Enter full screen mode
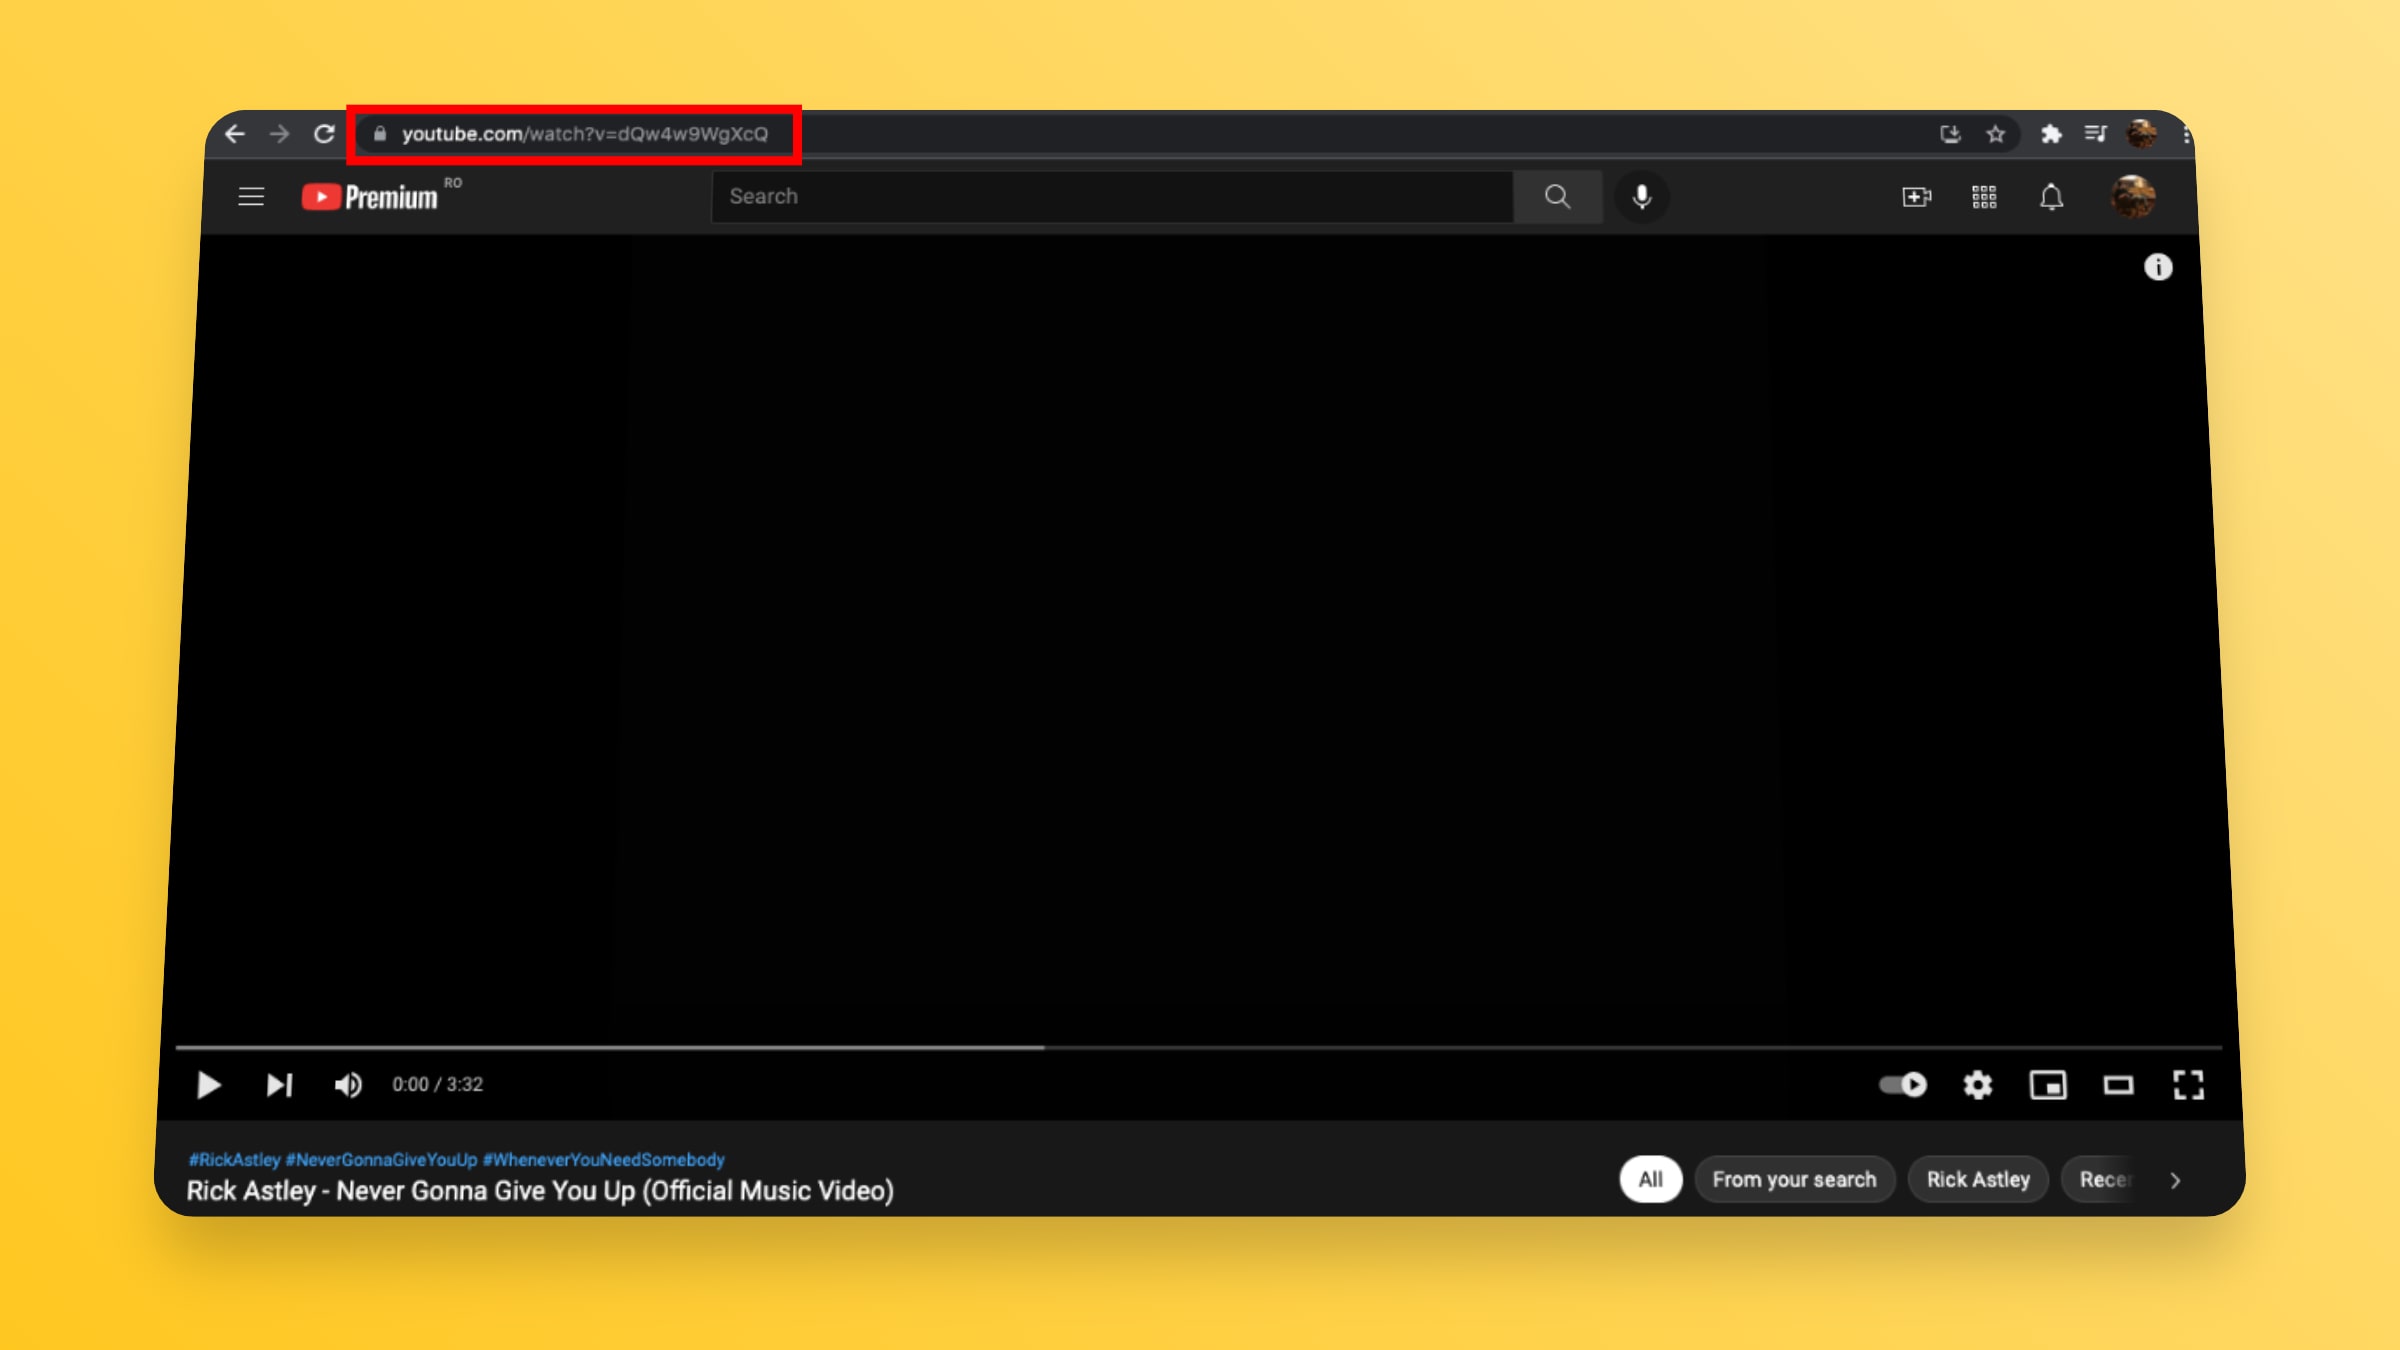Image resolution: width=2400 pixels, height=1350 pixels. (x=2188, y=1085)
